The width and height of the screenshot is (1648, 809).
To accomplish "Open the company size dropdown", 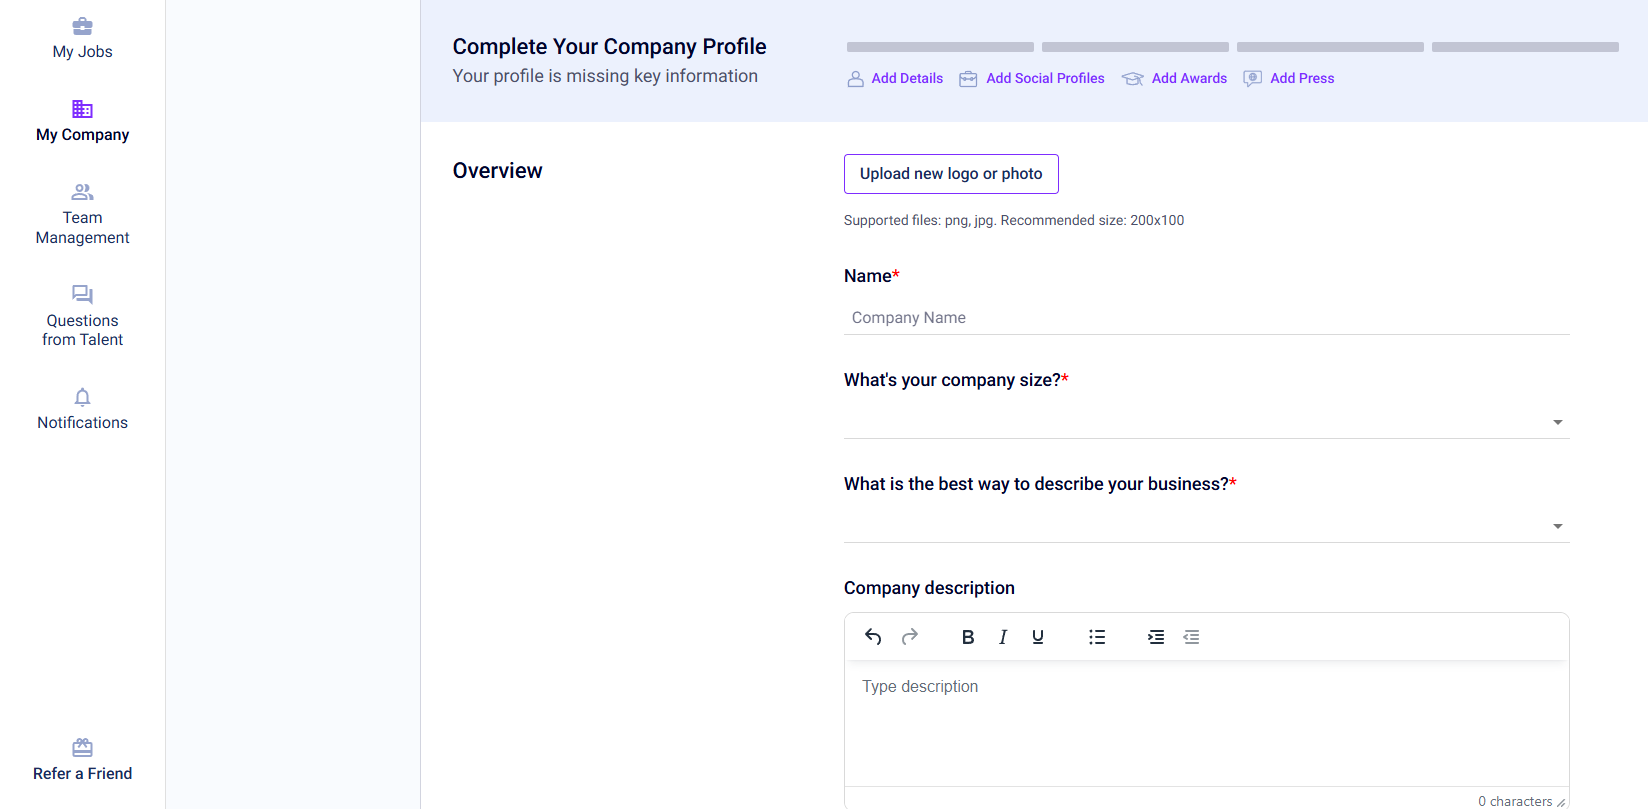I will pos(1206,422).
